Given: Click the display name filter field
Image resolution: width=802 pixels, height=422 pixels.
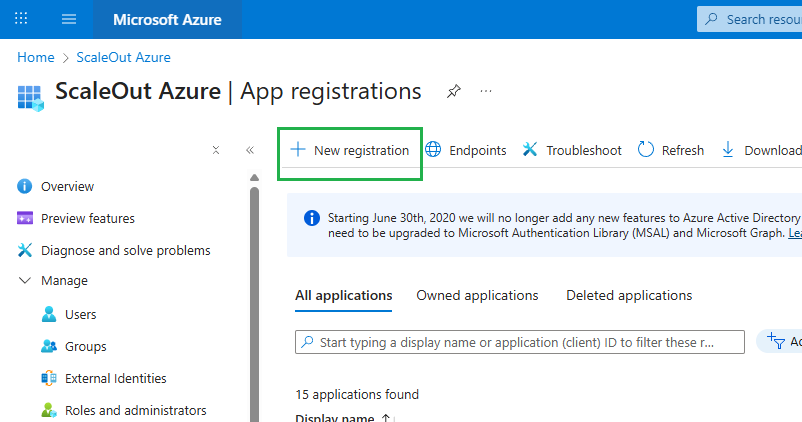Looking at the screenshot, I should (x=520, y=342).
